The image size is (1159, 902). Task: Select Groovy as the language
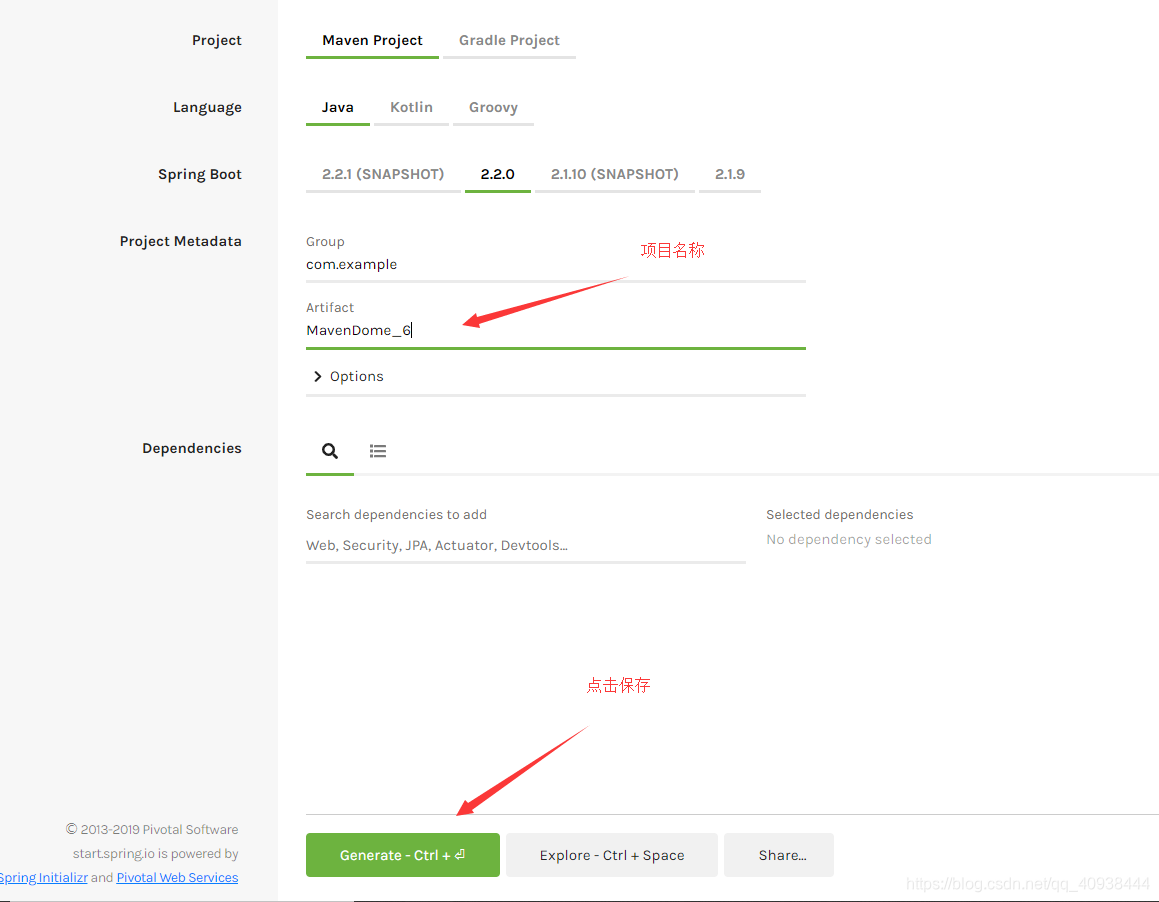(x=493, y=107)
